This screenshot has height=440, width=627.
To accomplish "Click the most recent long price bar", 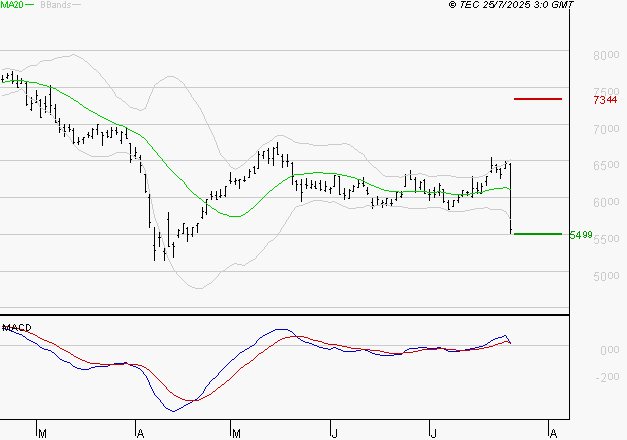I will [x=511, y=196].
